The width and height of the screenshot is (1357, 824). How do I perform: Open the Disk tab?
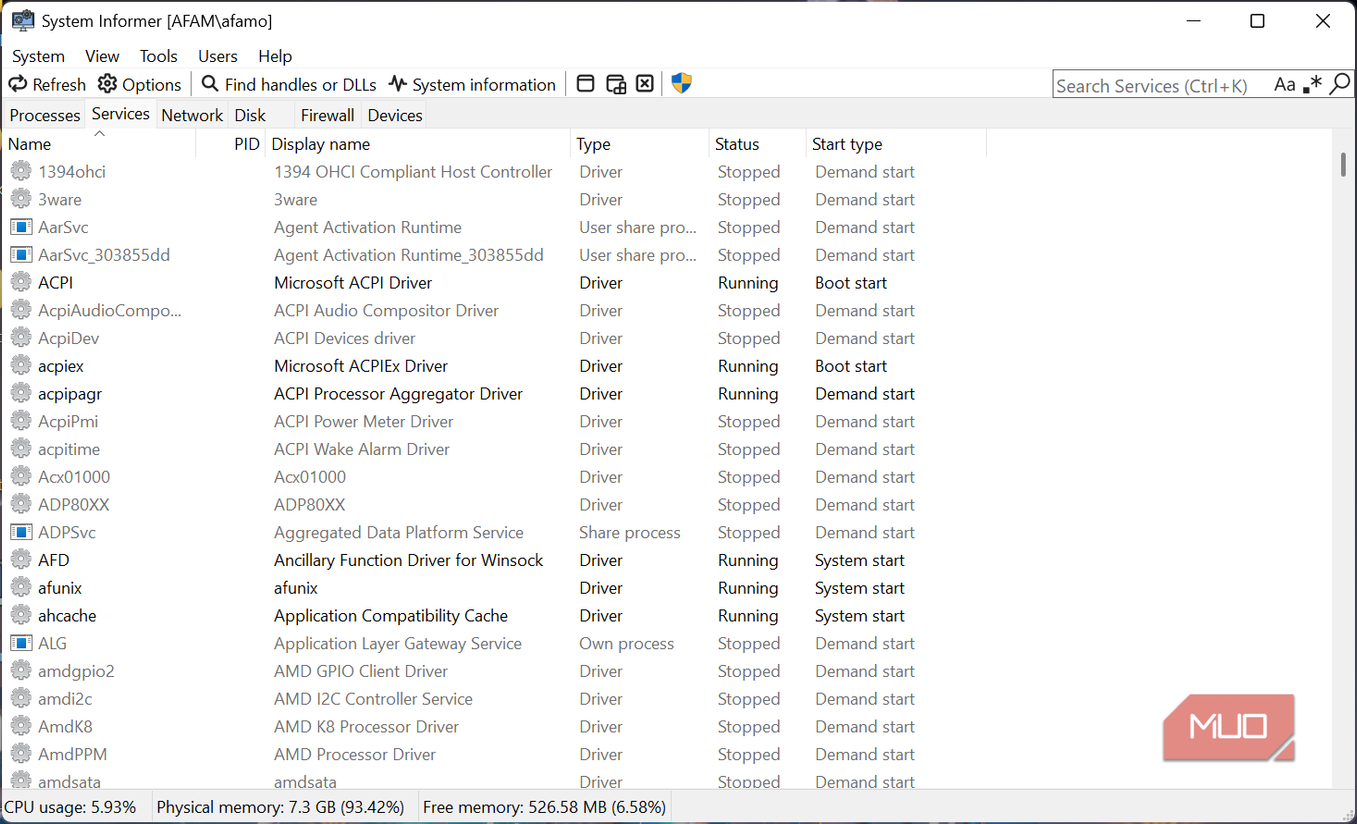pos(250,115)
